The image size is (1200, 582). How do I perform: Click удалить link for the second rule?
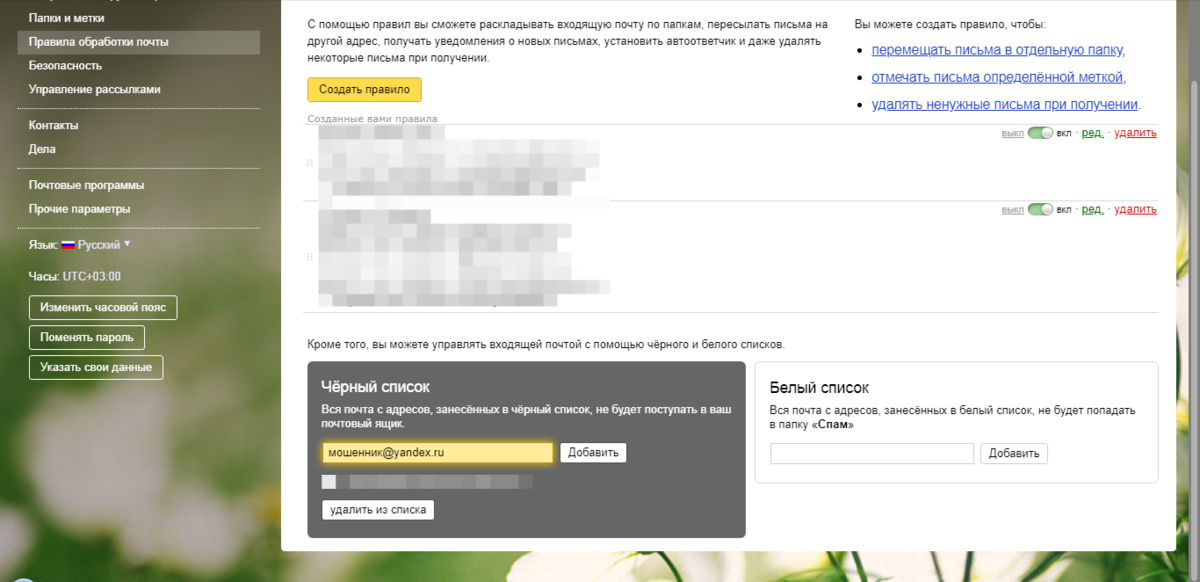point(1135,210)
